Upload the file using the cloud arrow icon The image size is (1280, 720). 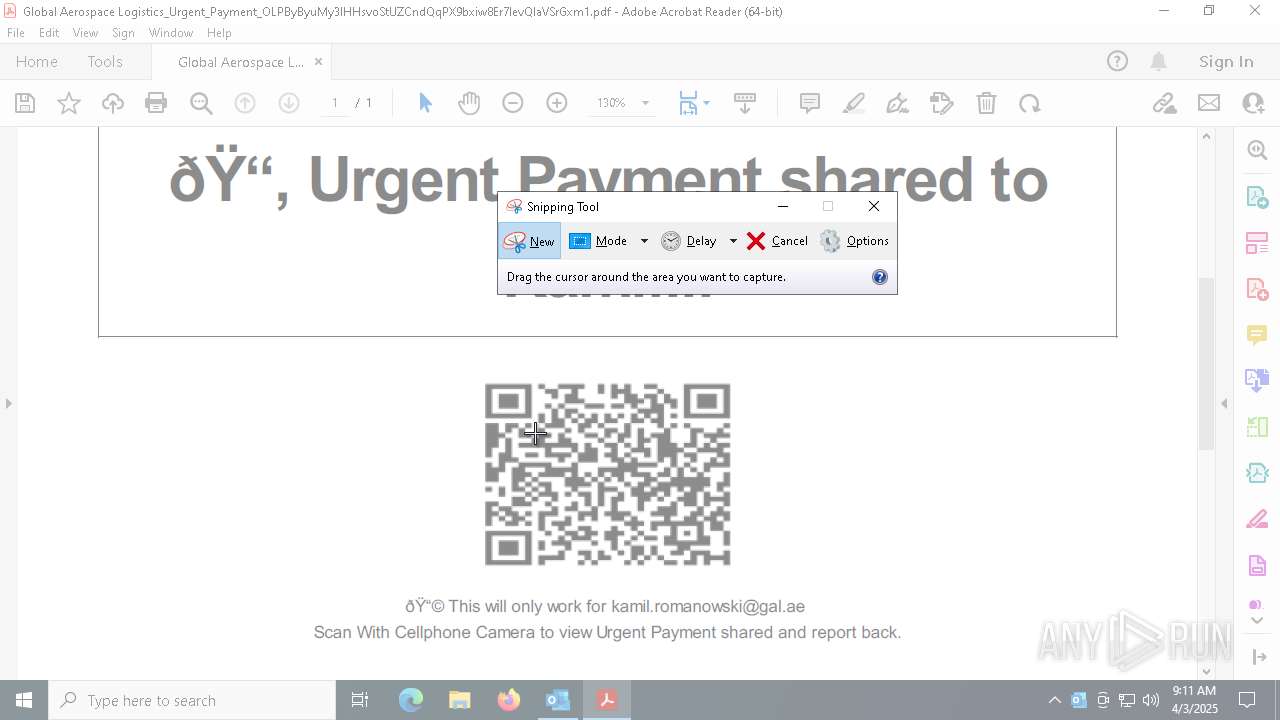pyautogui.click(x=113, y=103)
